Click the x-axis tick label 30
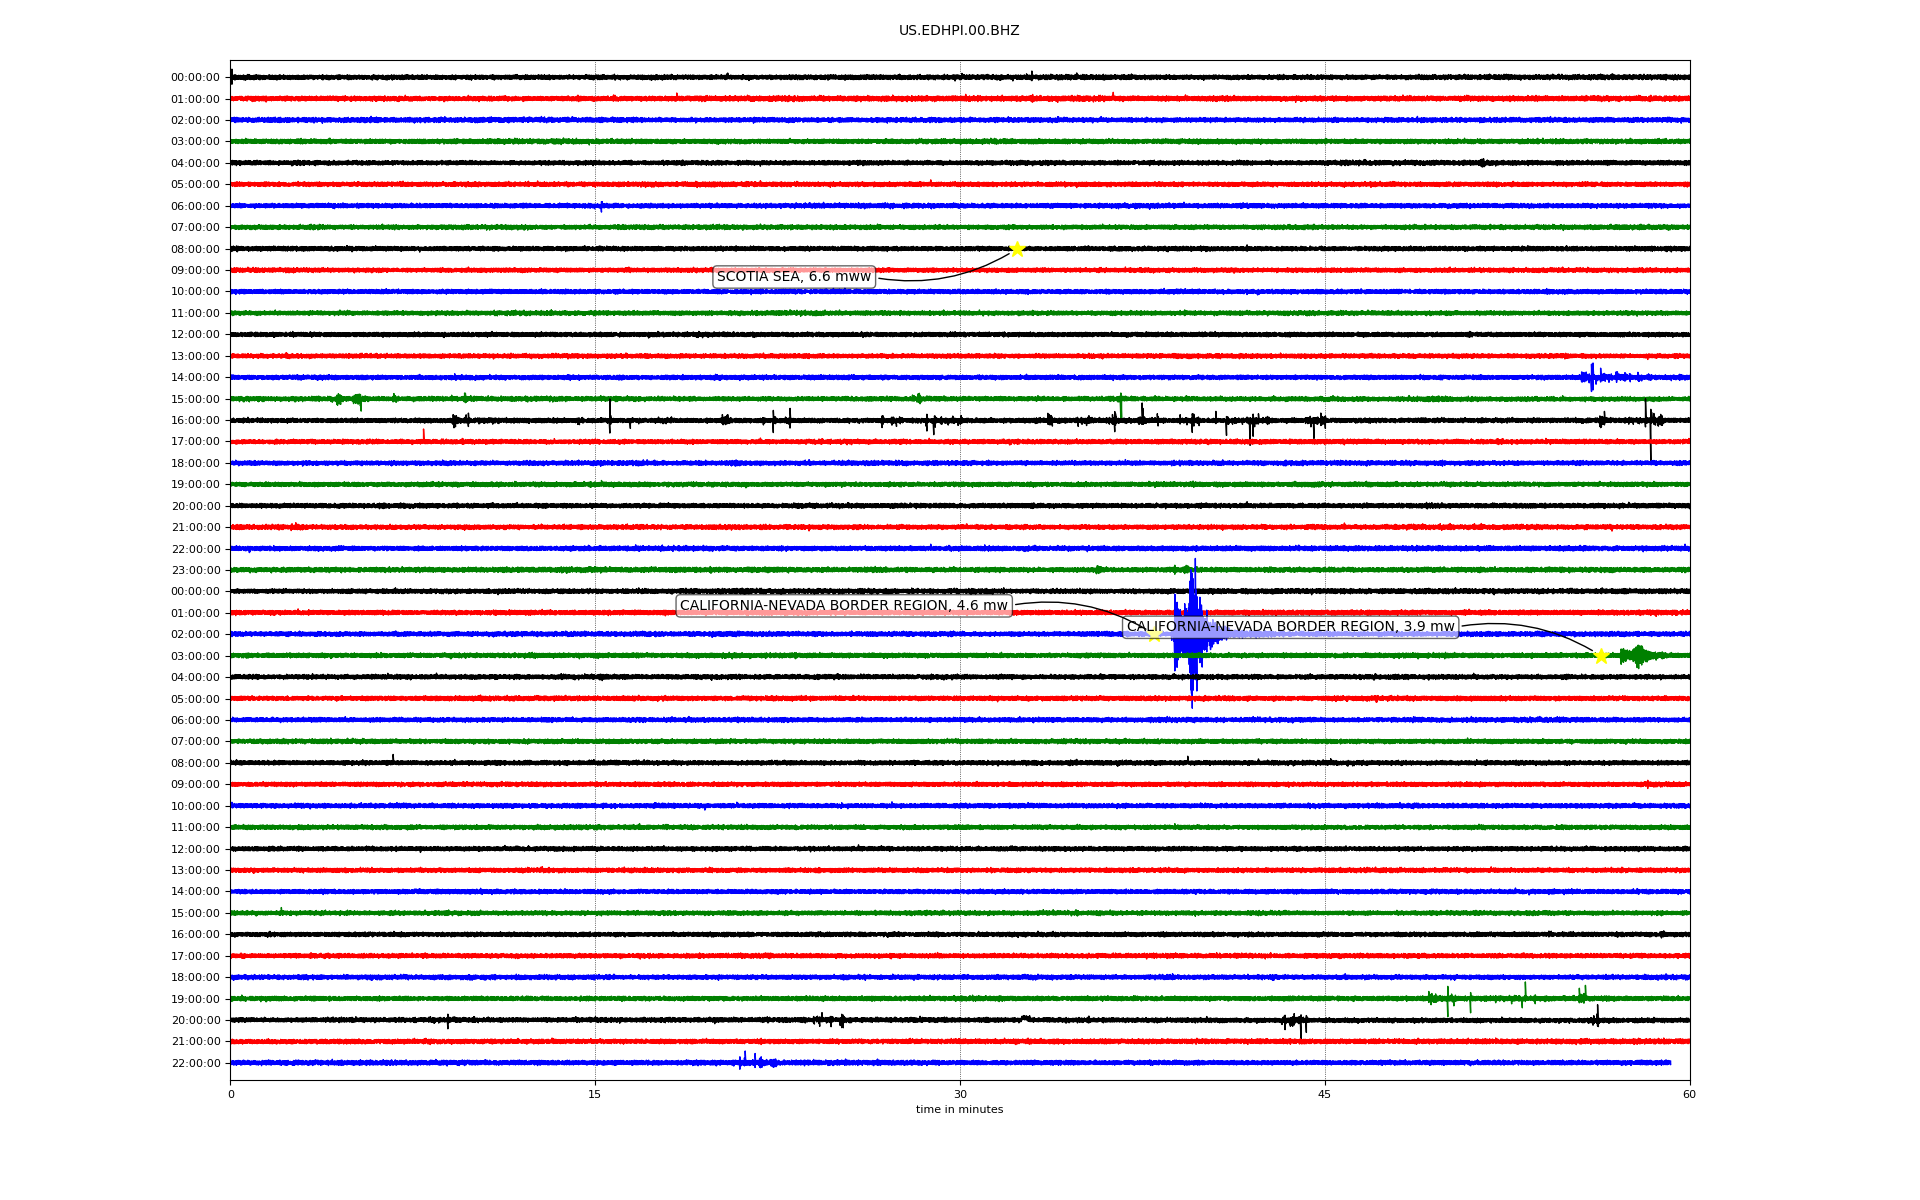The image size is (1920, 1200). [960, 1094]
